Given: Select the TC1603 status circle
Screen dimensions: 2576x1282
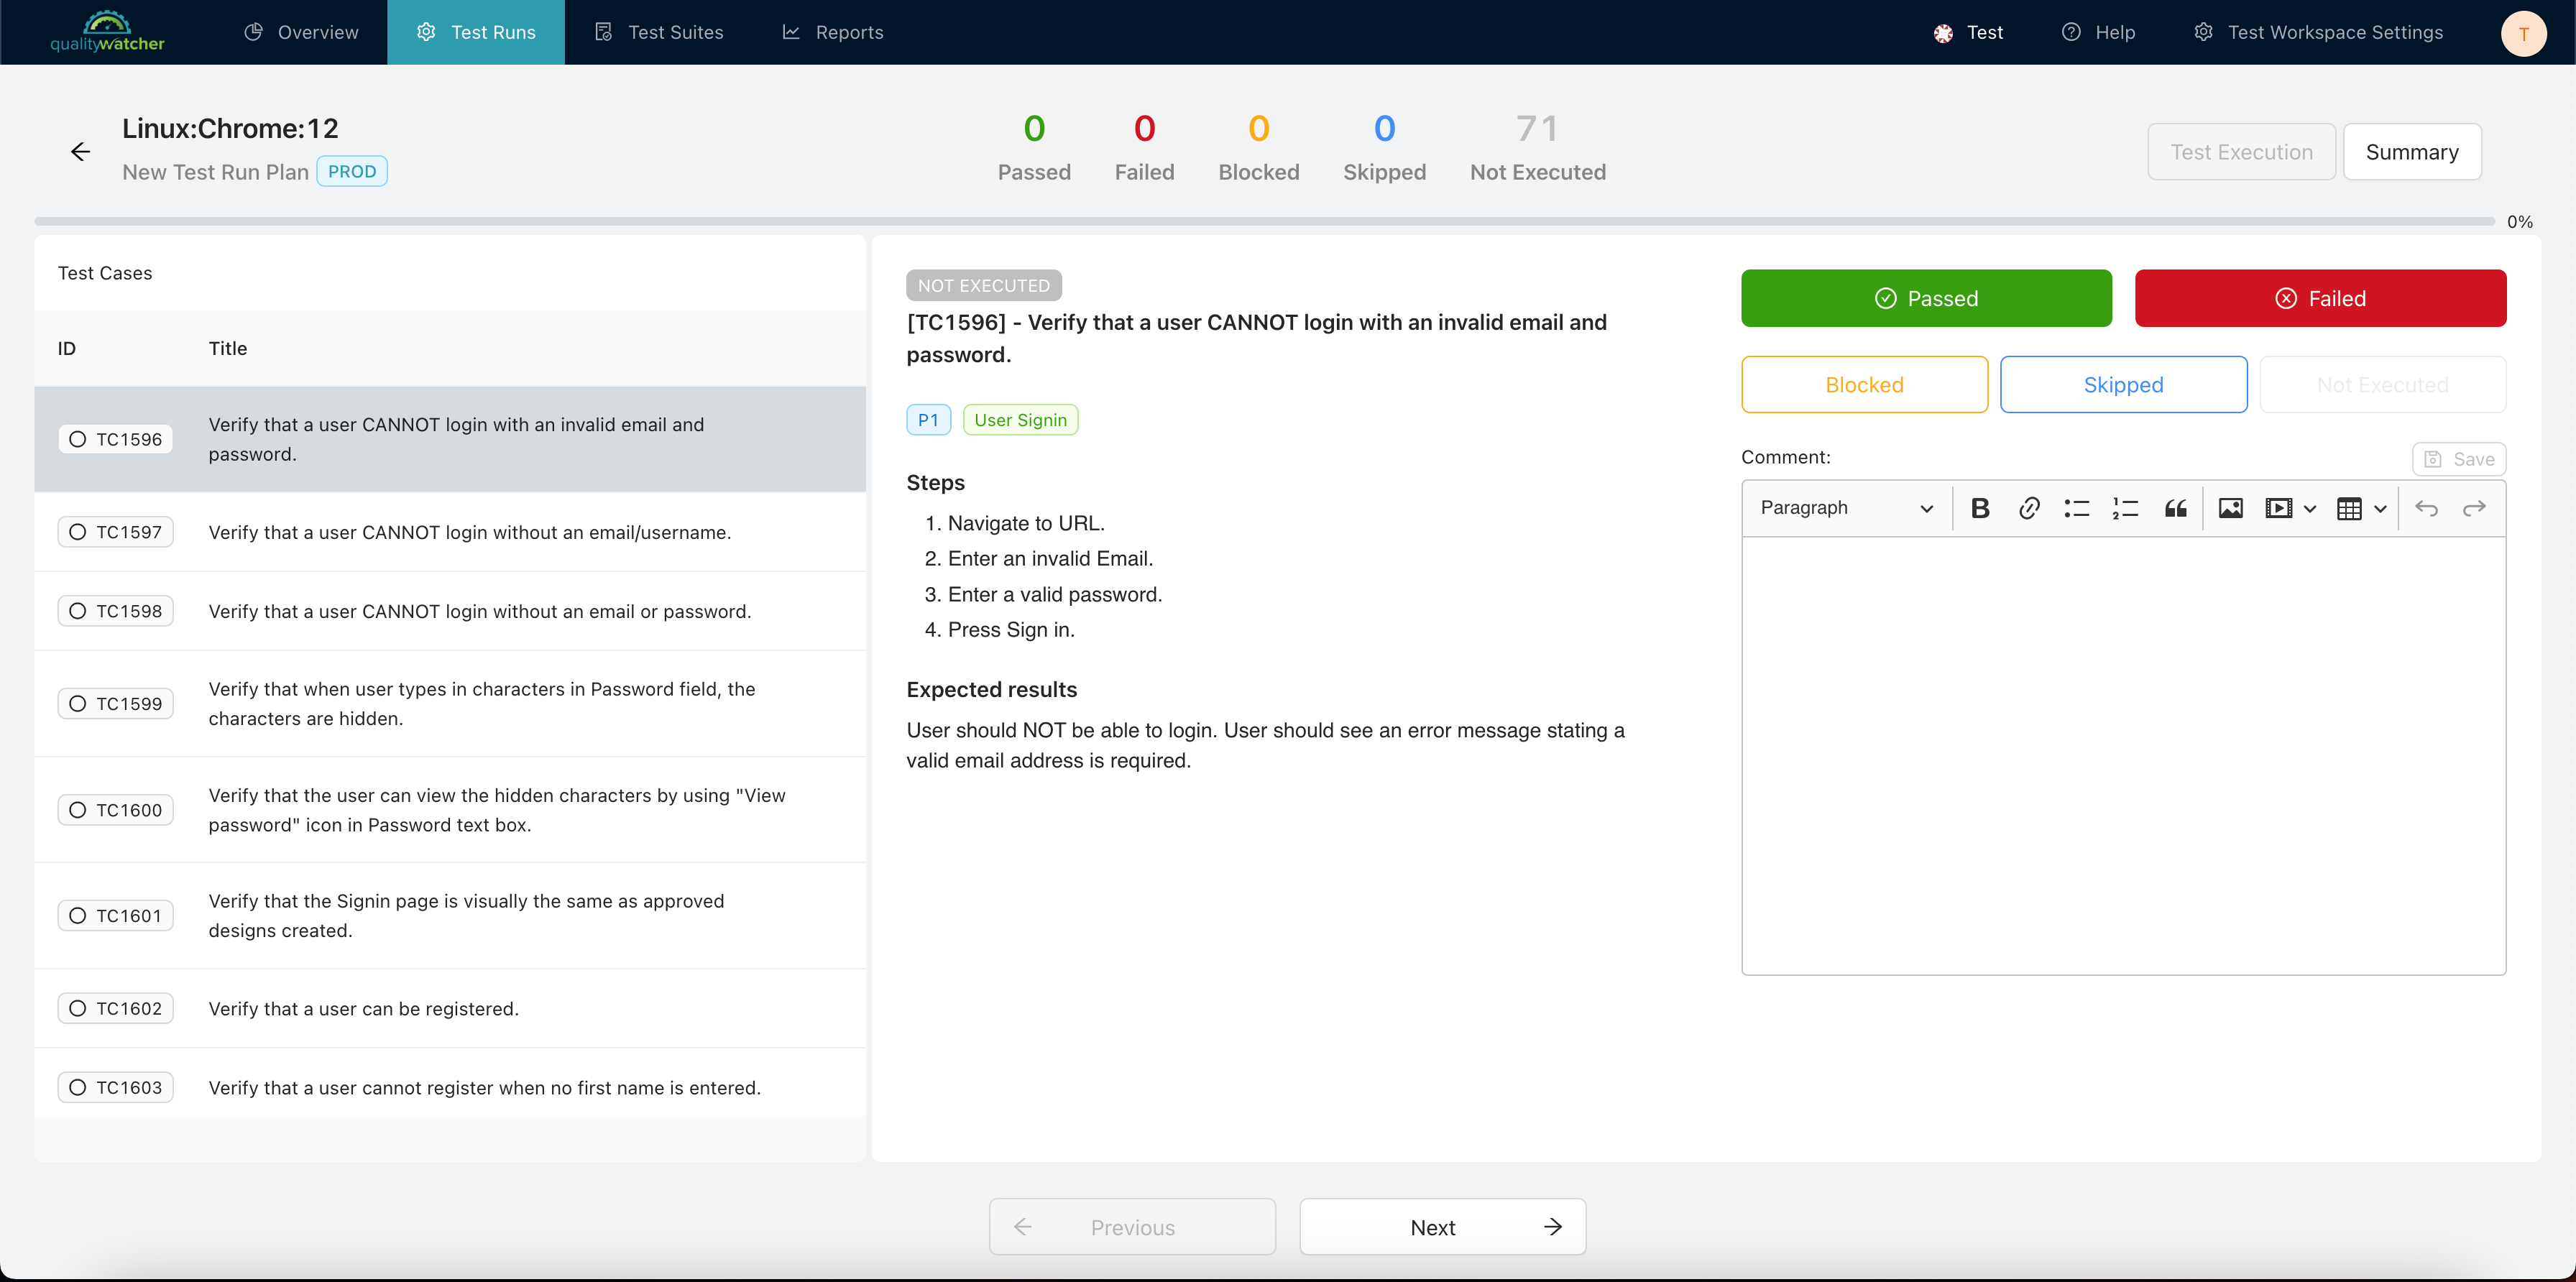Looking at the screenshot, I should click(78, 1088).
